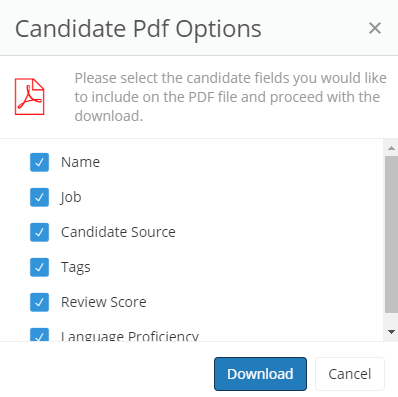The image size is (398, 397).
Task: Click the red PDF file icon
Action: [x=29, y=97]
